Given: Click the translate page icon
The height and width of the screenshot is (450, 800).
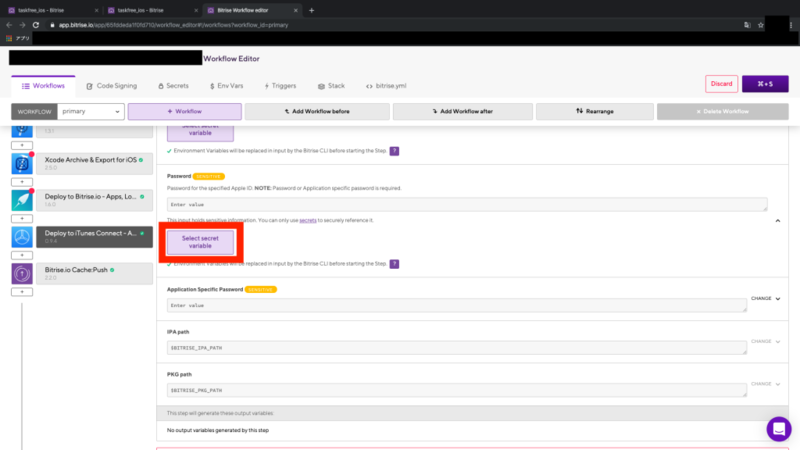Looking at the screenshot, I should [x=747, y=25].
